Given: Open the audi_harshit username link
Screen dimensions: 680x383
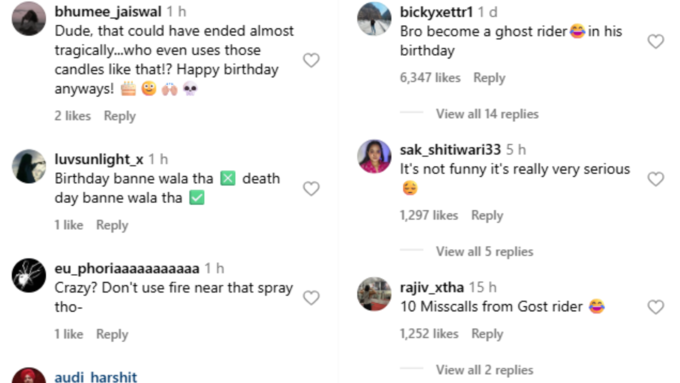Looking at the screenshot, I should click(x=96, y=377).
